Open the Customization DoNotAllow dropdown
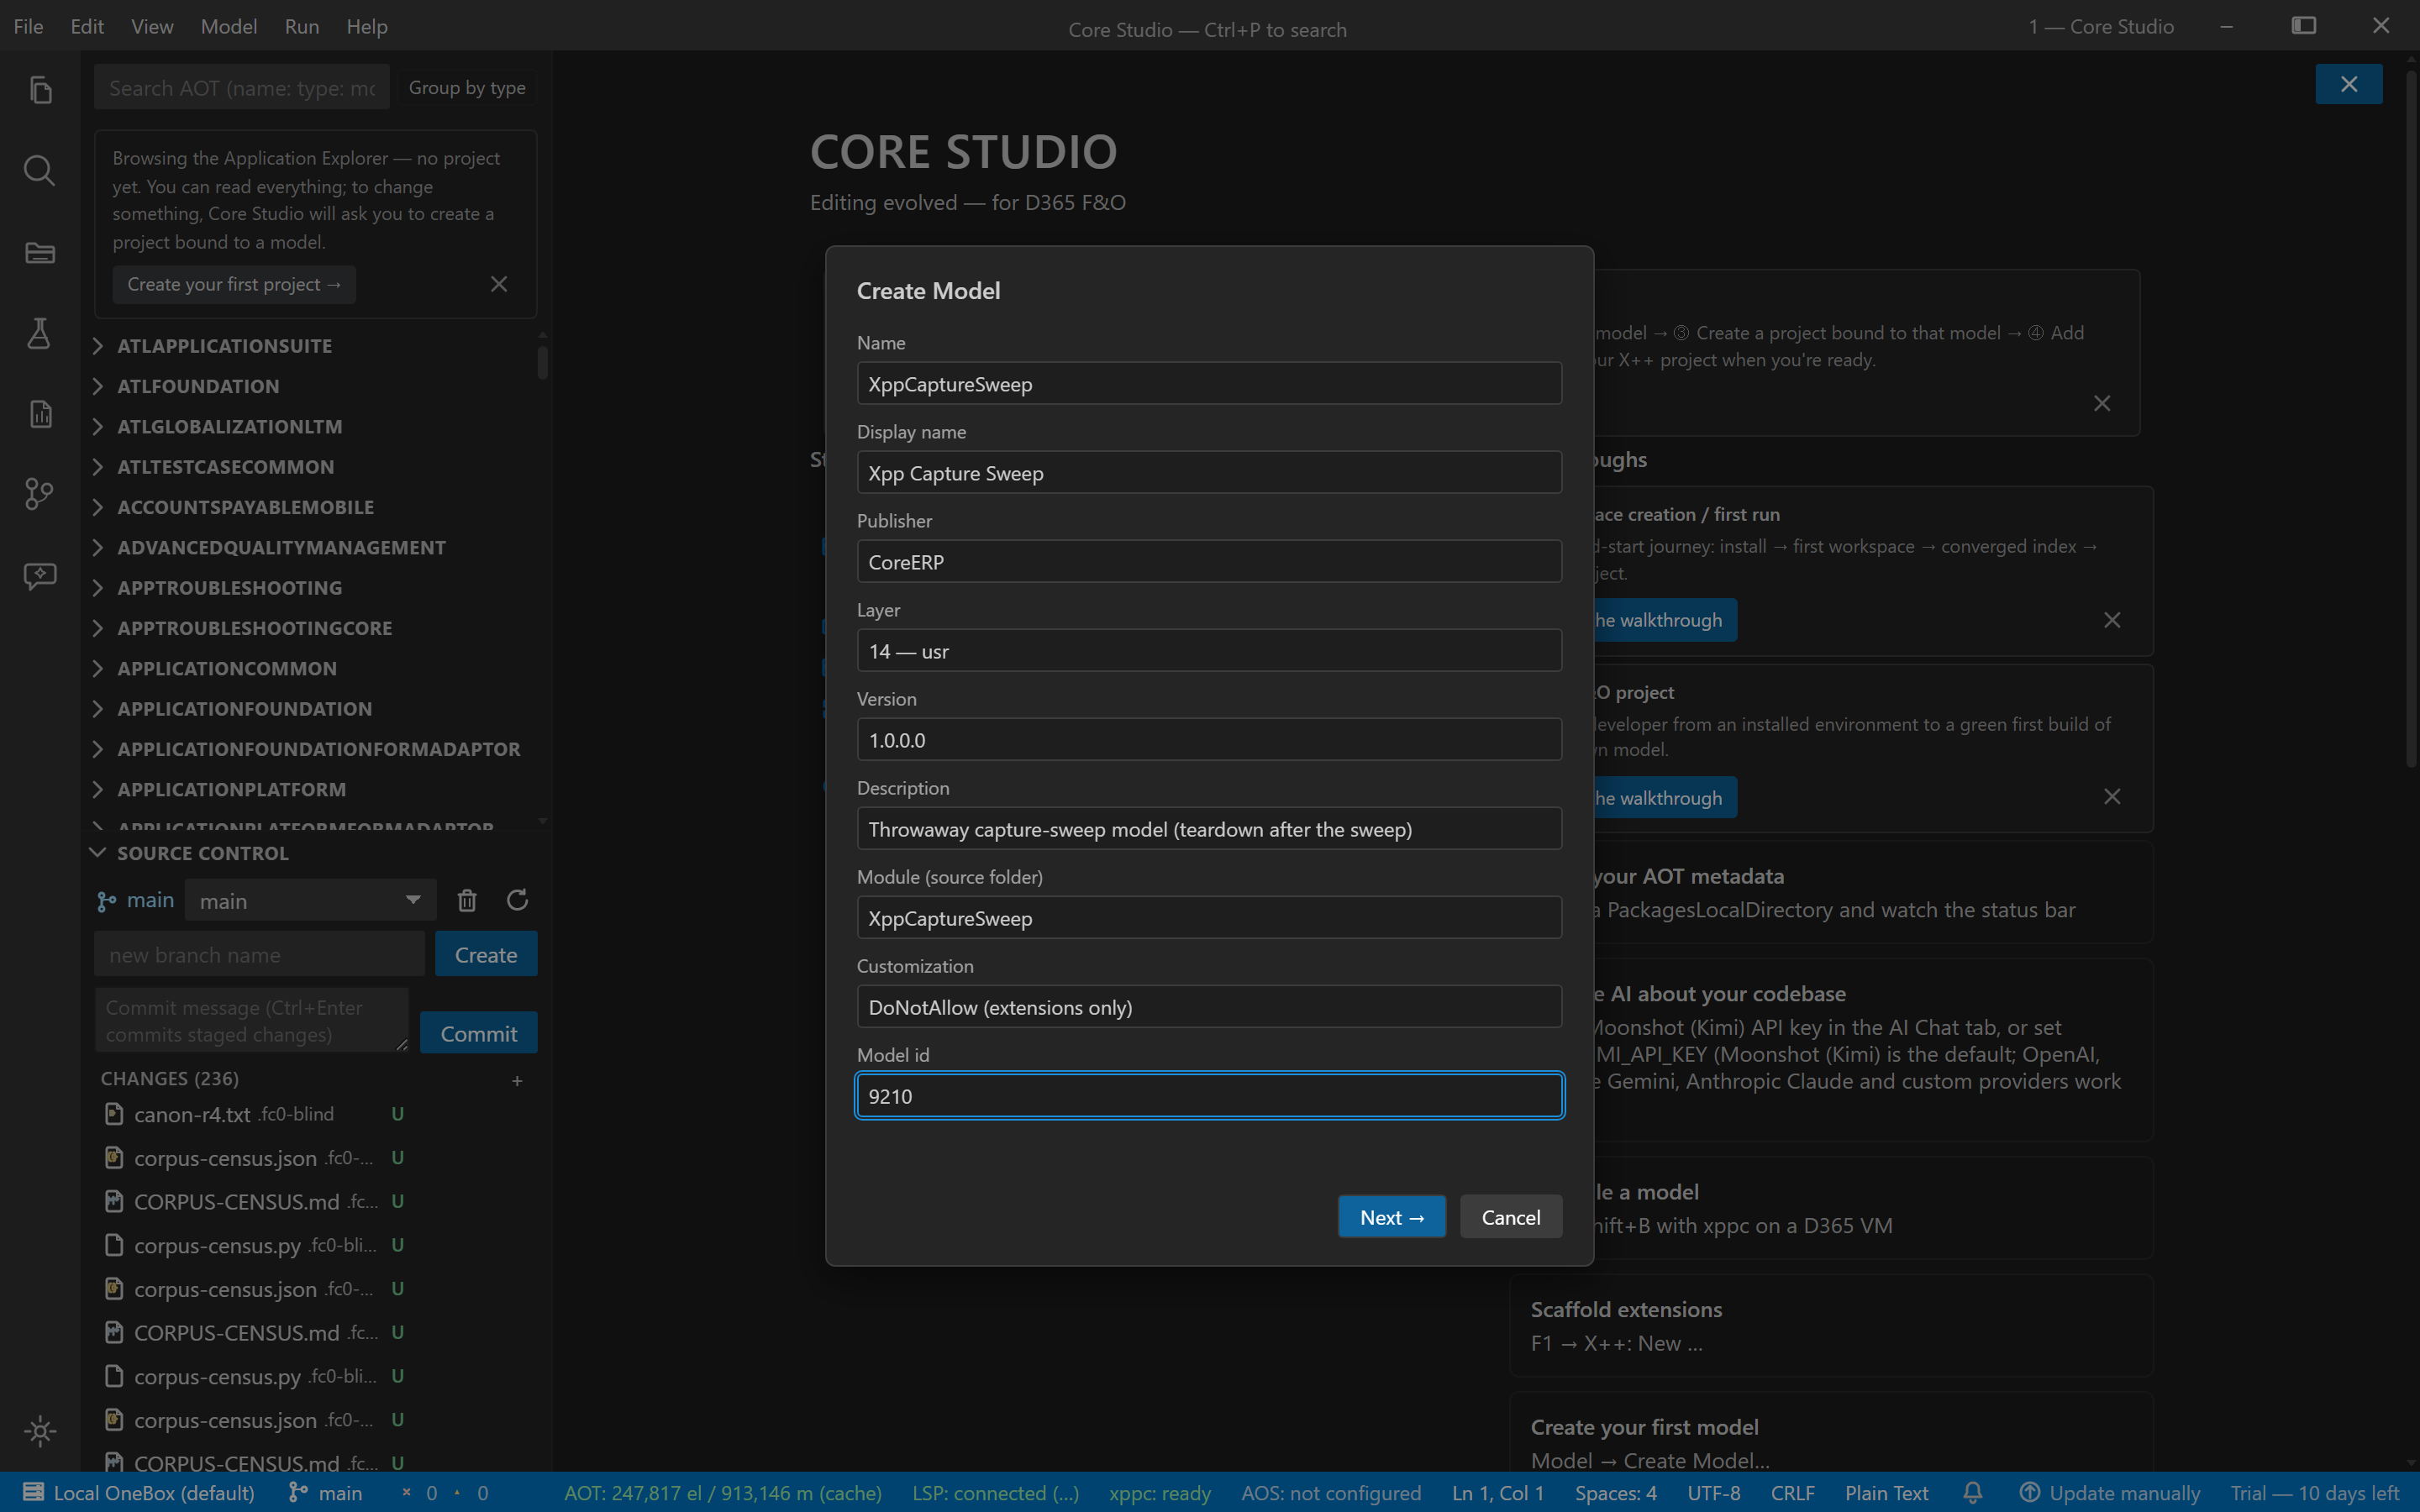This screenshot has height=1512, width=2420. (x=1209, y=1006)
